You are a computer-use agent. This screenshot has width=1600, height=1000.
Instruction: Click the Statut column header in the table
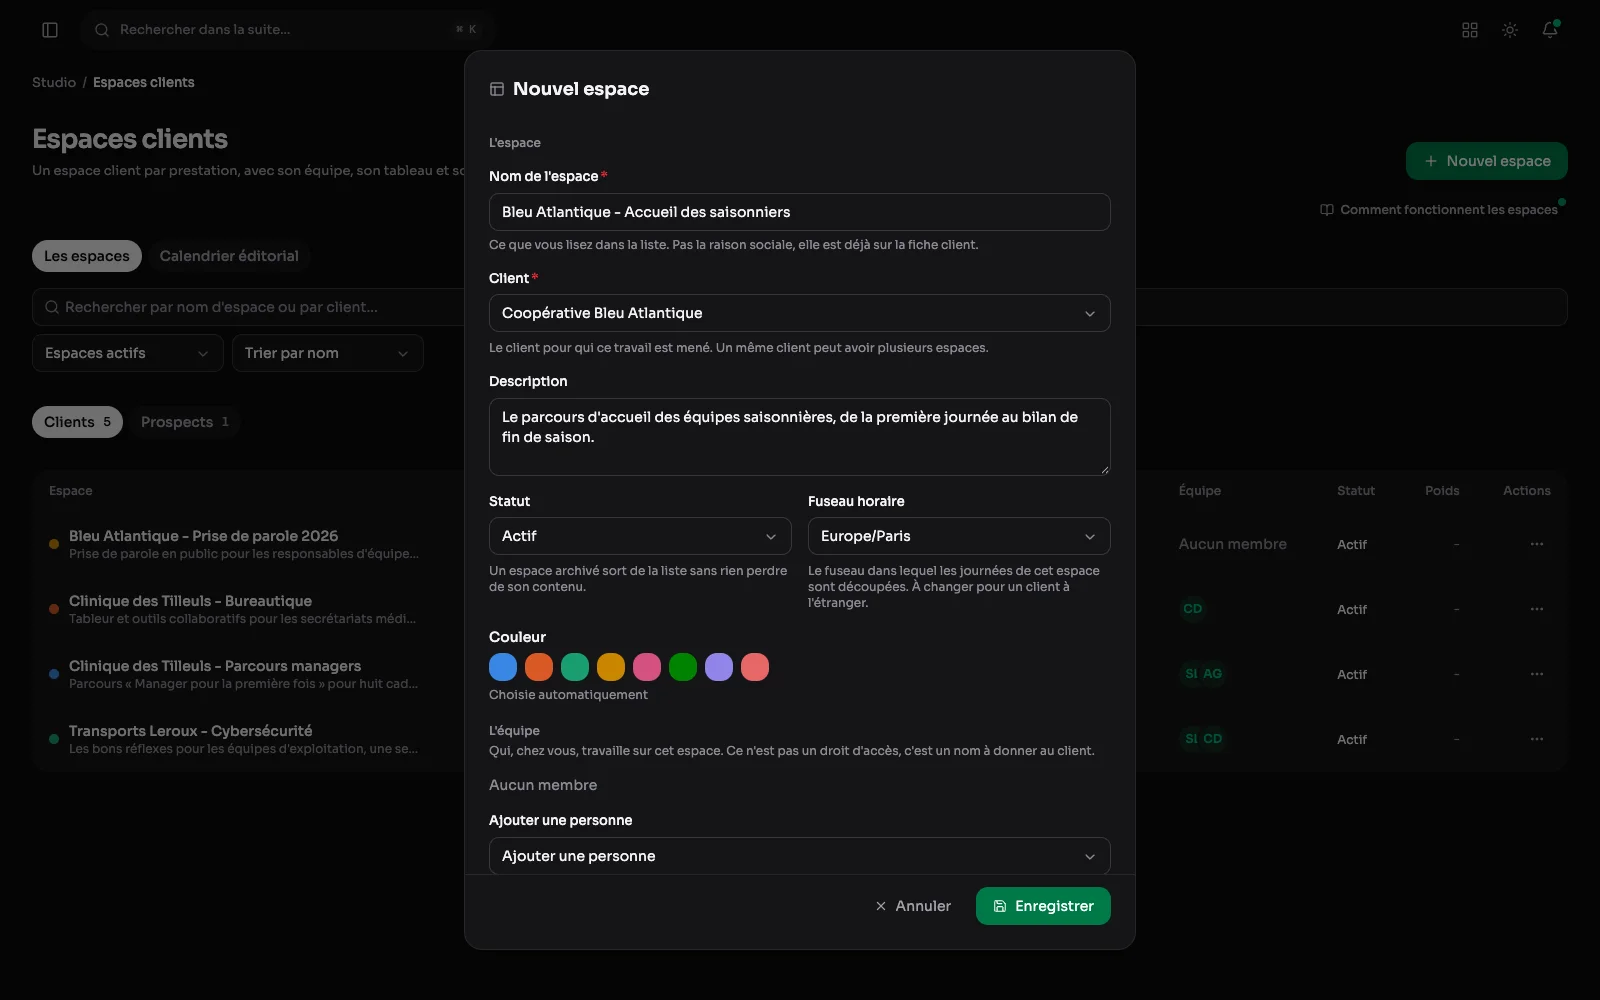1356,491
